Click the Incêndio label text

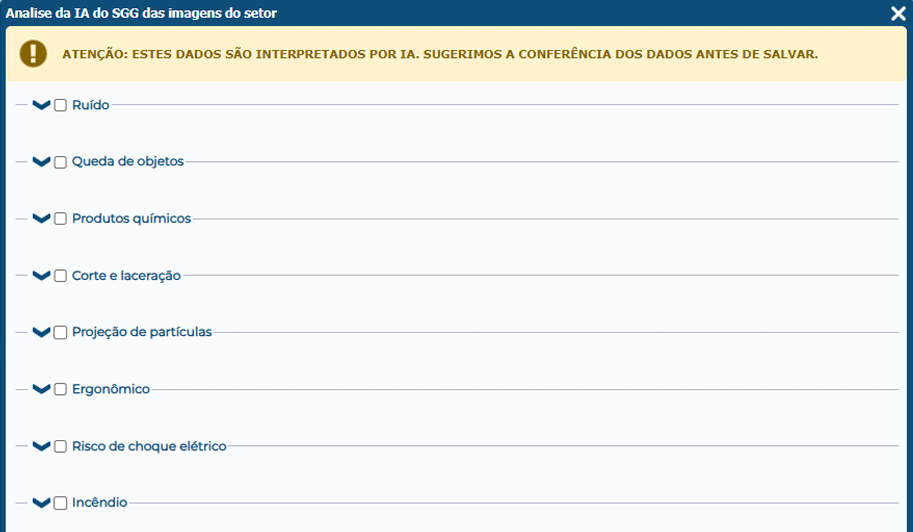click(x=100, y=503)
